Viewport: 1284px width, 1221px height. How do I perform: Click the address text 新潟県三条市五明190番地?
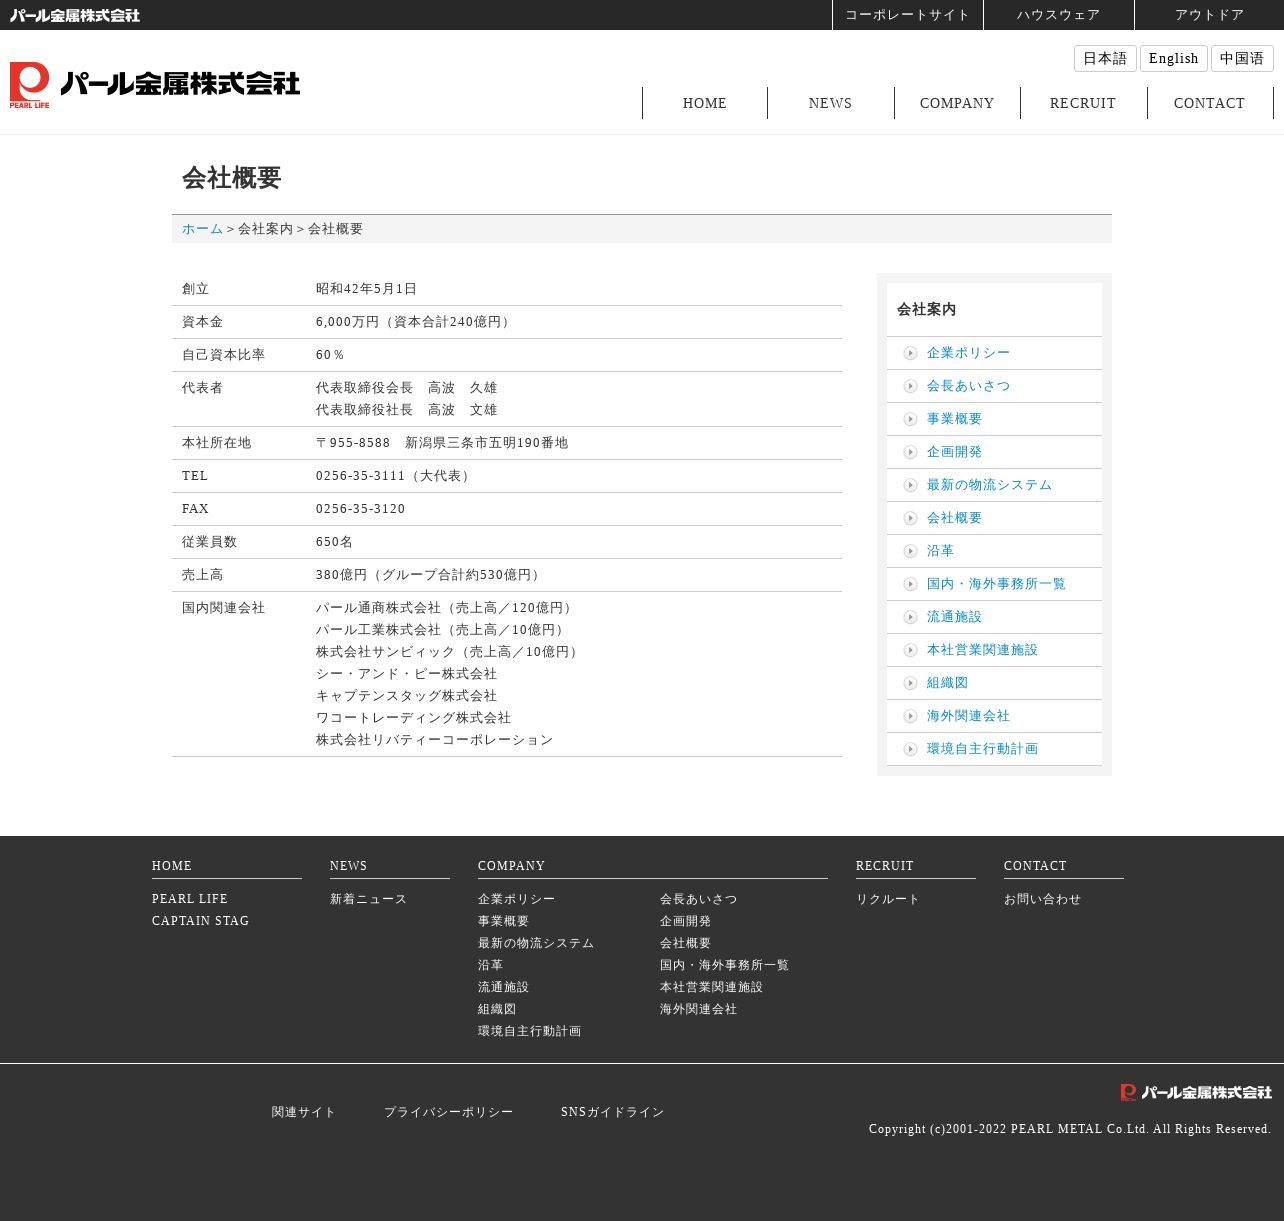coord(487,443)
